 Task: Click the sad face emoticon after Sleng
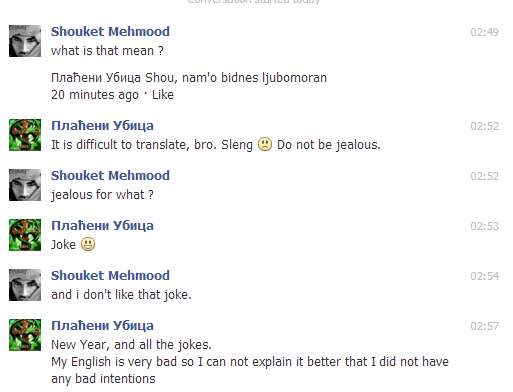[265, 144]
